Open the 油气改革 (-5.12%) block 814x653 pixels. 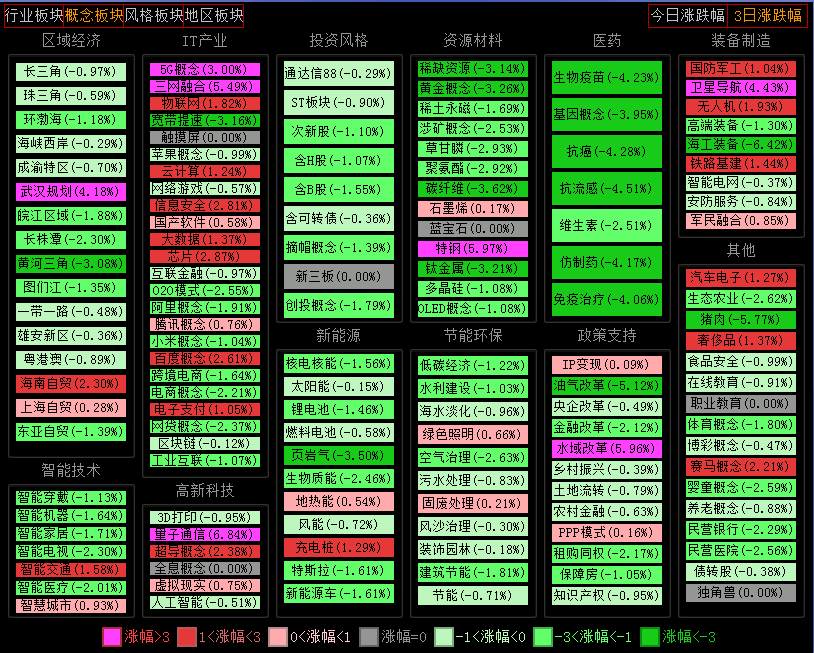(x=607, y=386)
